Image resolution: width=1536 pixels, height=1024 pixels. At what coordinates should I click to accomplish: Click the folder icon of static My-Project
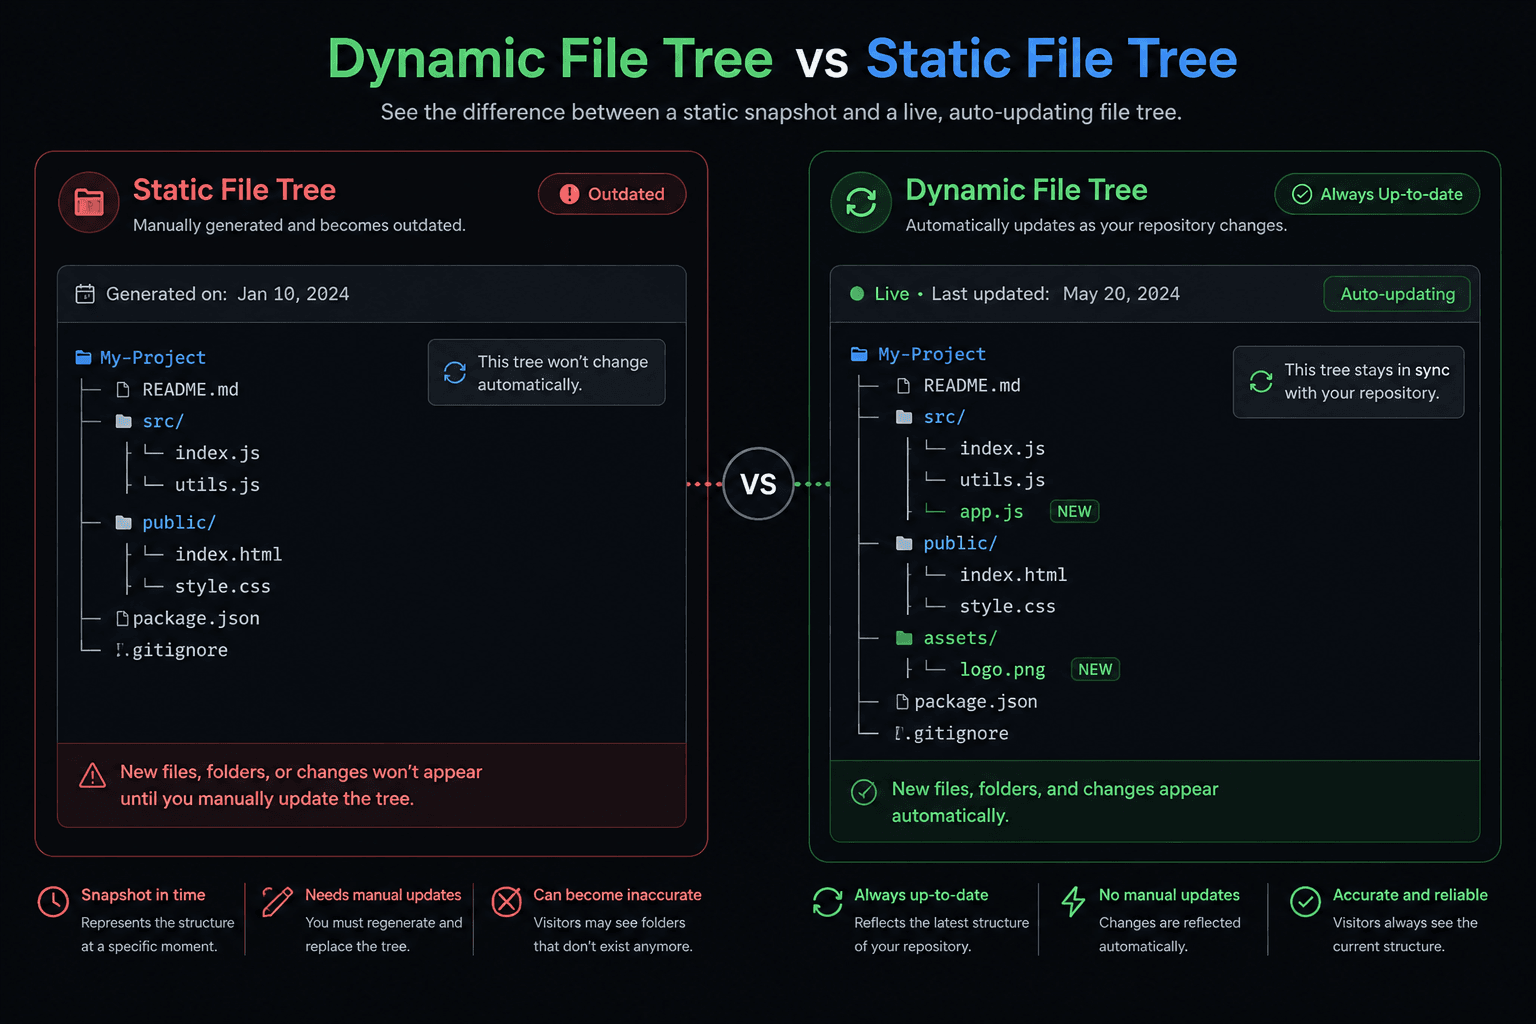click(x=83, y=357)
